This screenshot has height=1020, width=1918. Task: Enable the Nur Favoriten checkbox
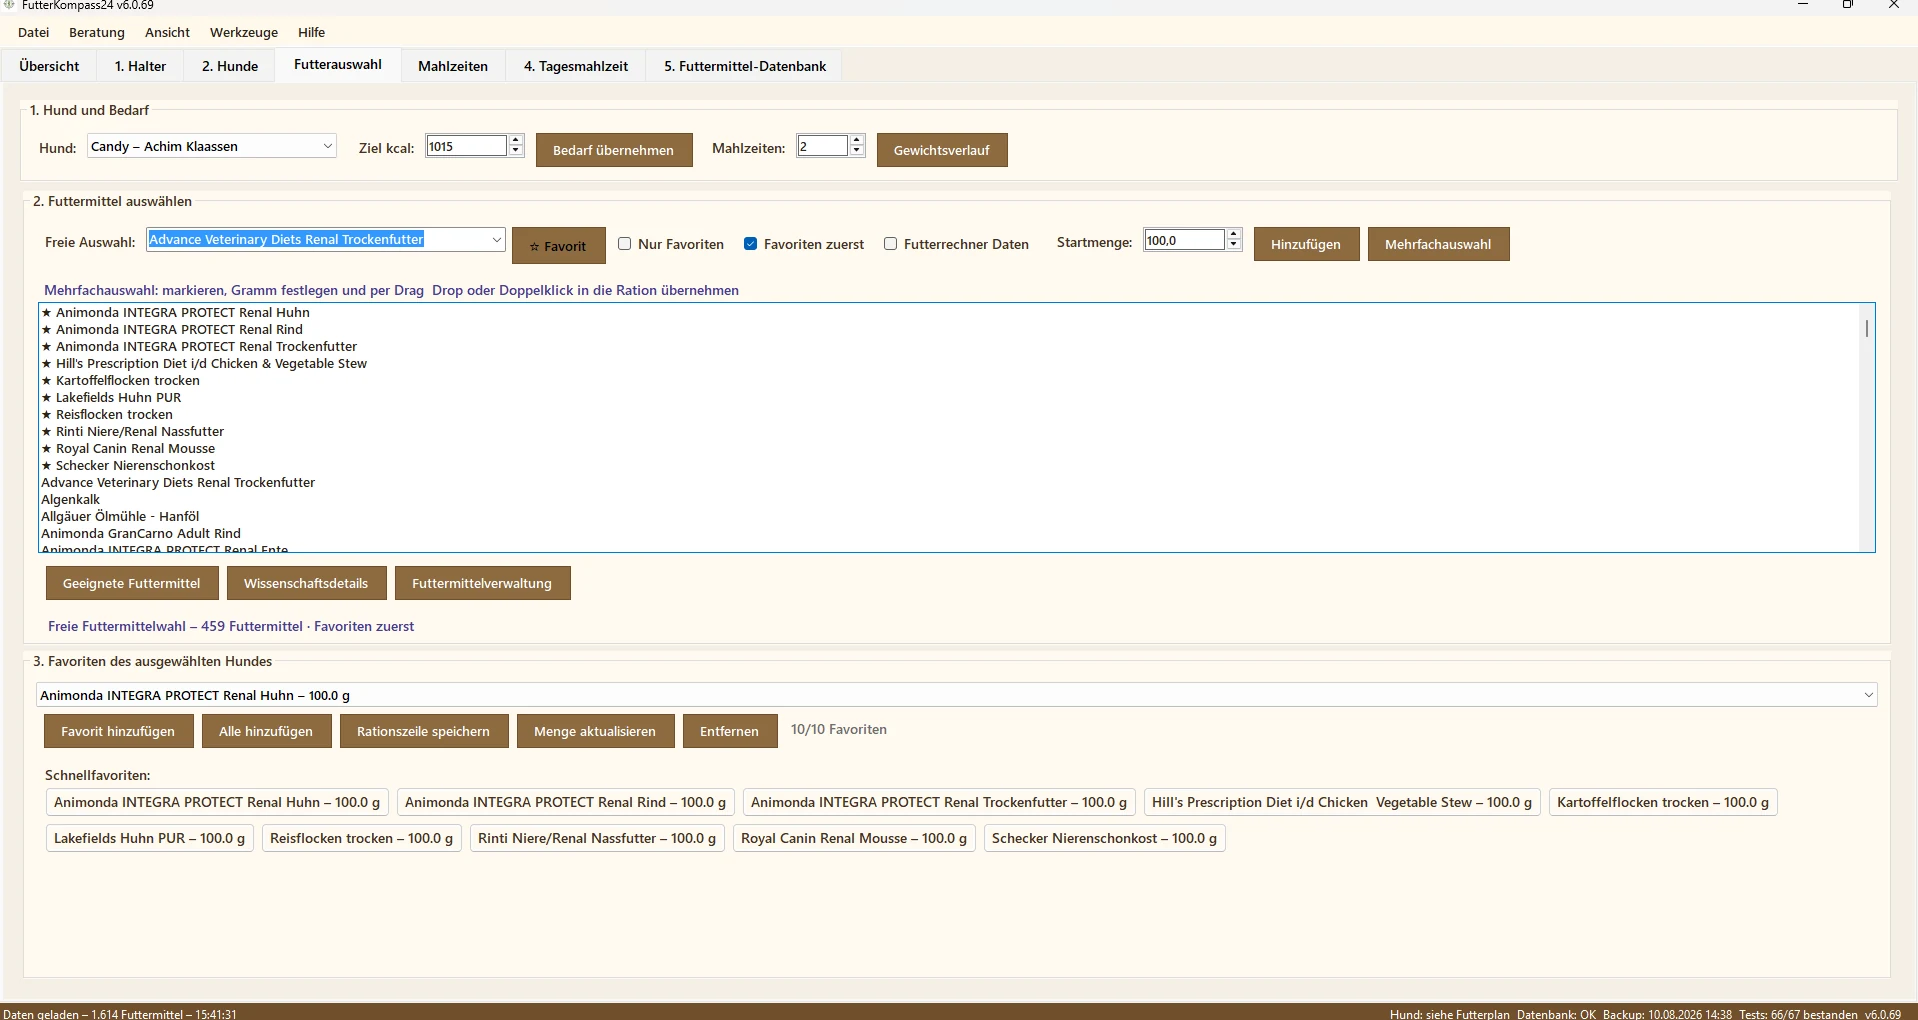[625, 244]
